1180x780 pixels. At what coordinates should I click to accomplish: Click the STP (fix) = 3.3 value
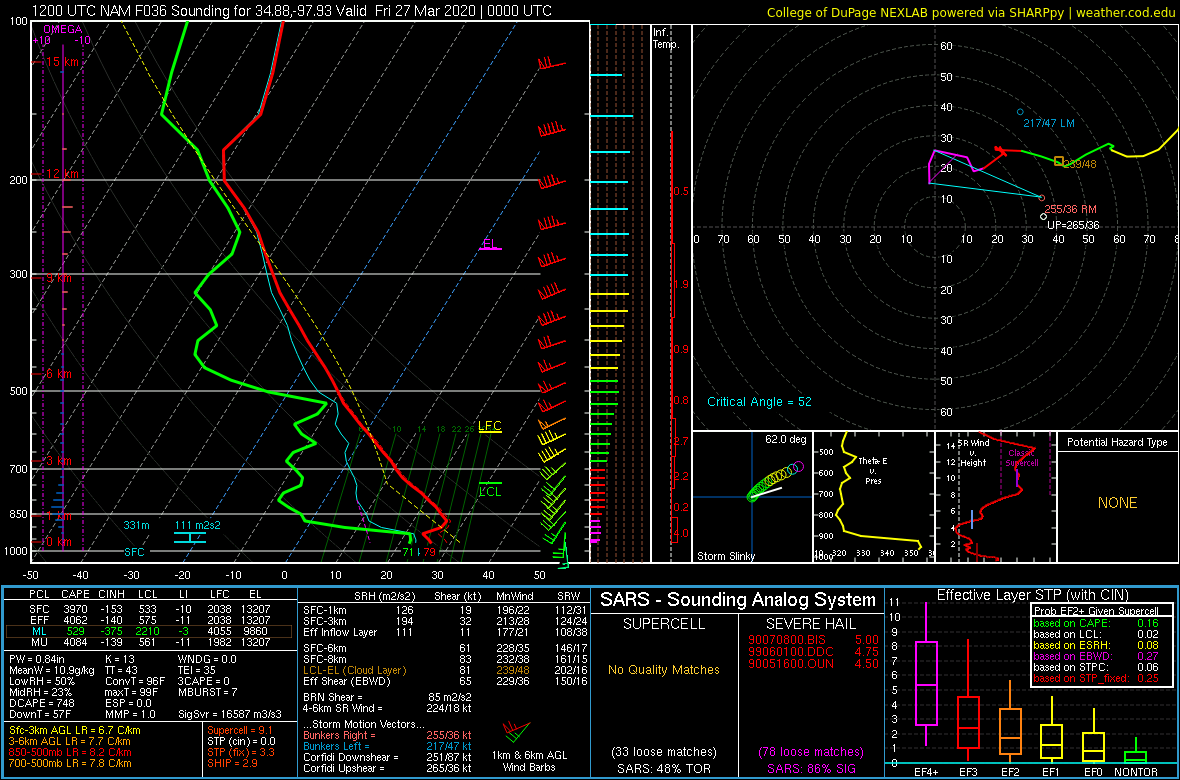(x=241, y=752)
